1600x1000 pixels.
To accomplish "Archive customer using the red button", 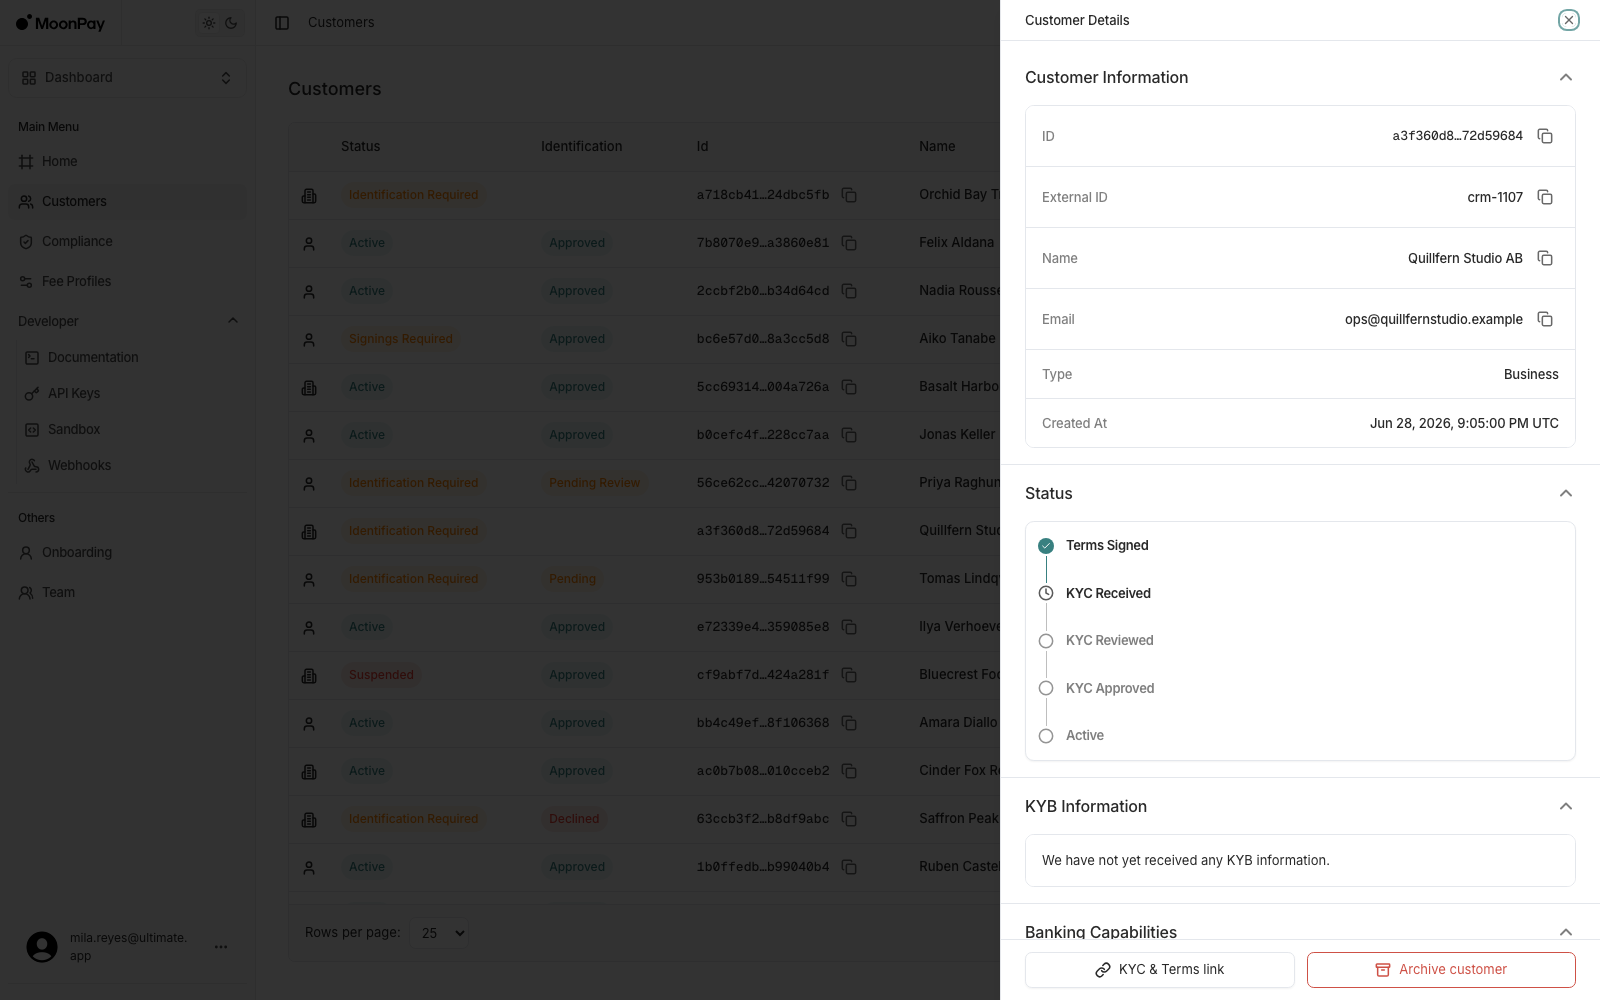I will (x=1441, y=970).
